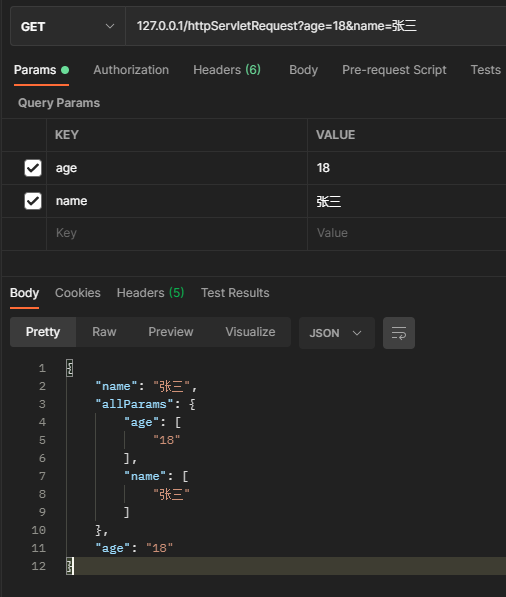Open the JSON format dropdown
Viewport: 506px width, 597px height.
pos(337,333)
